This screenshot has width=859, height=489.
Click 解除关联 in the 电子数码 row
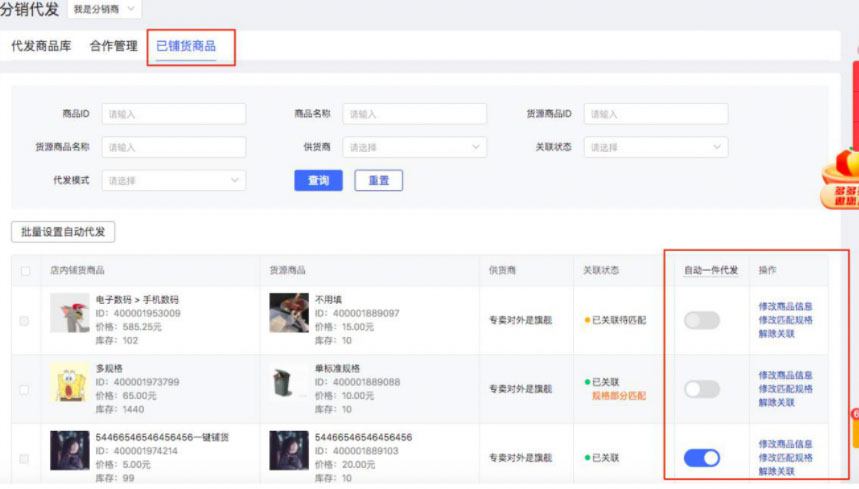[776, 333]
